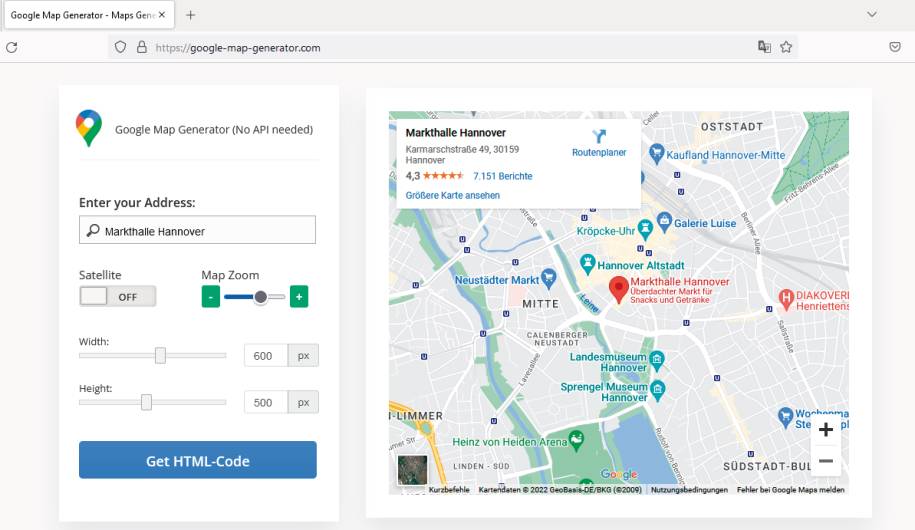Edit the width value 600
Image resolution: width=915 pixels, height=530 pixels.
pos(266,355)
